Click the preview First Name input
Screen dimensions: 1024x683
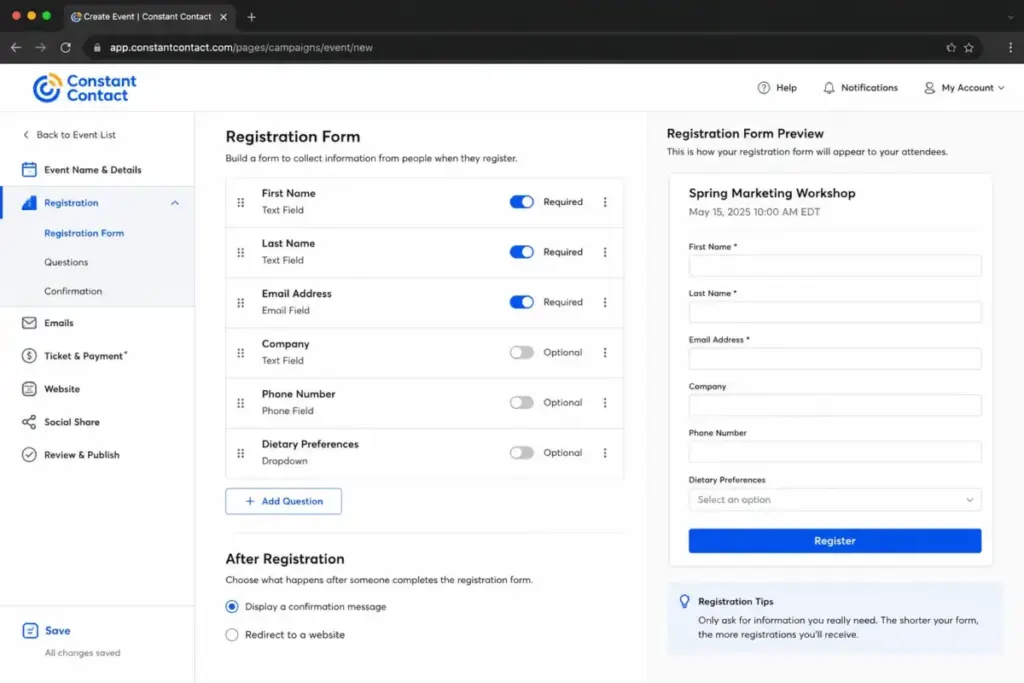[x=835, y=265]
